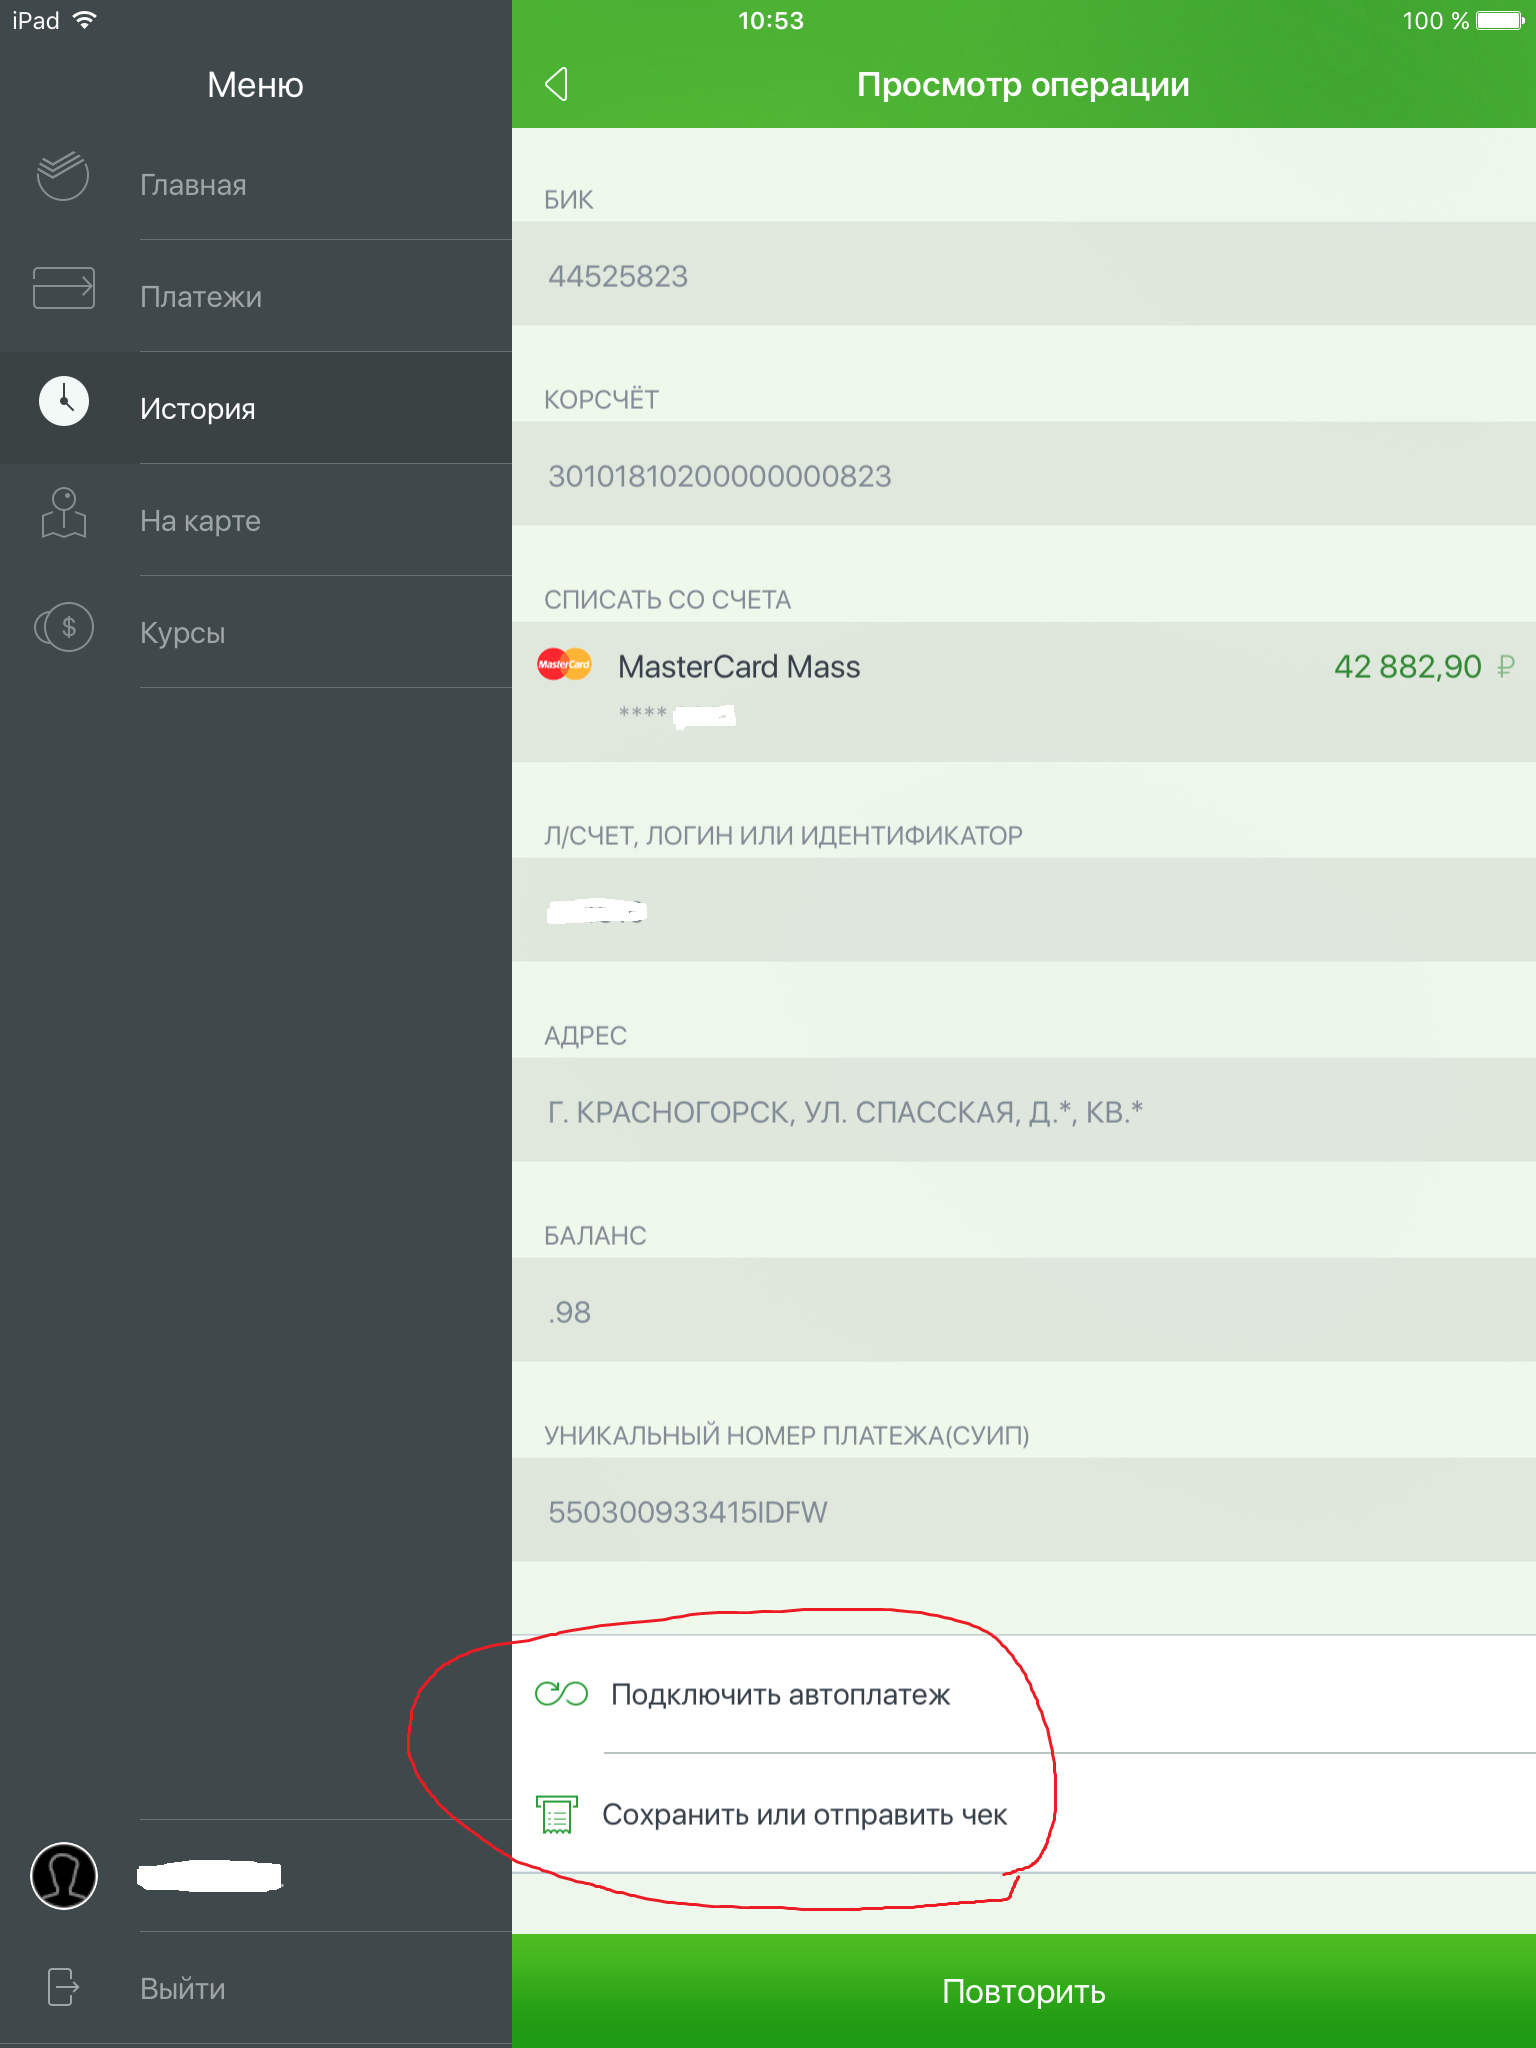
Task: Select История in the menu
Action: pos(256,408)
